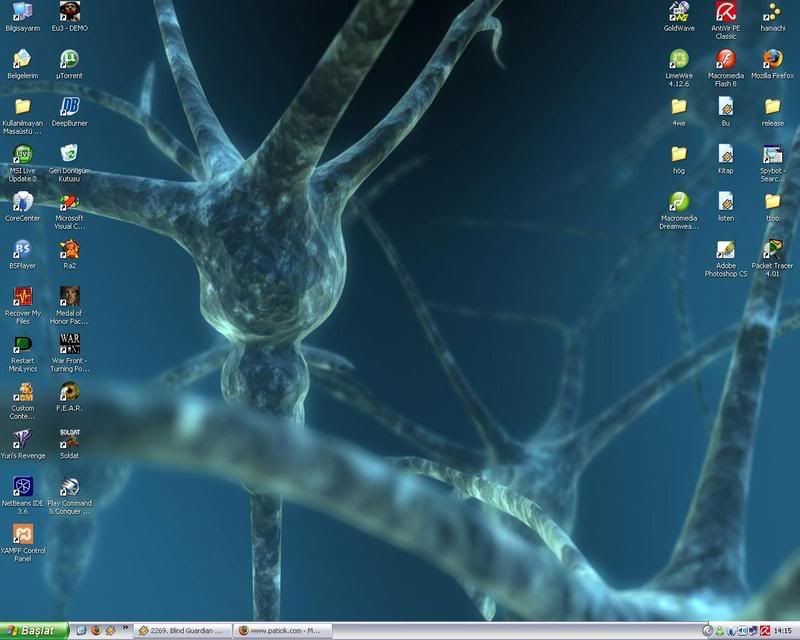Click the AntiVir tray icon
The width and height of the screenshot is (800, 640).
pyautogui.click(x=765, y=631)
